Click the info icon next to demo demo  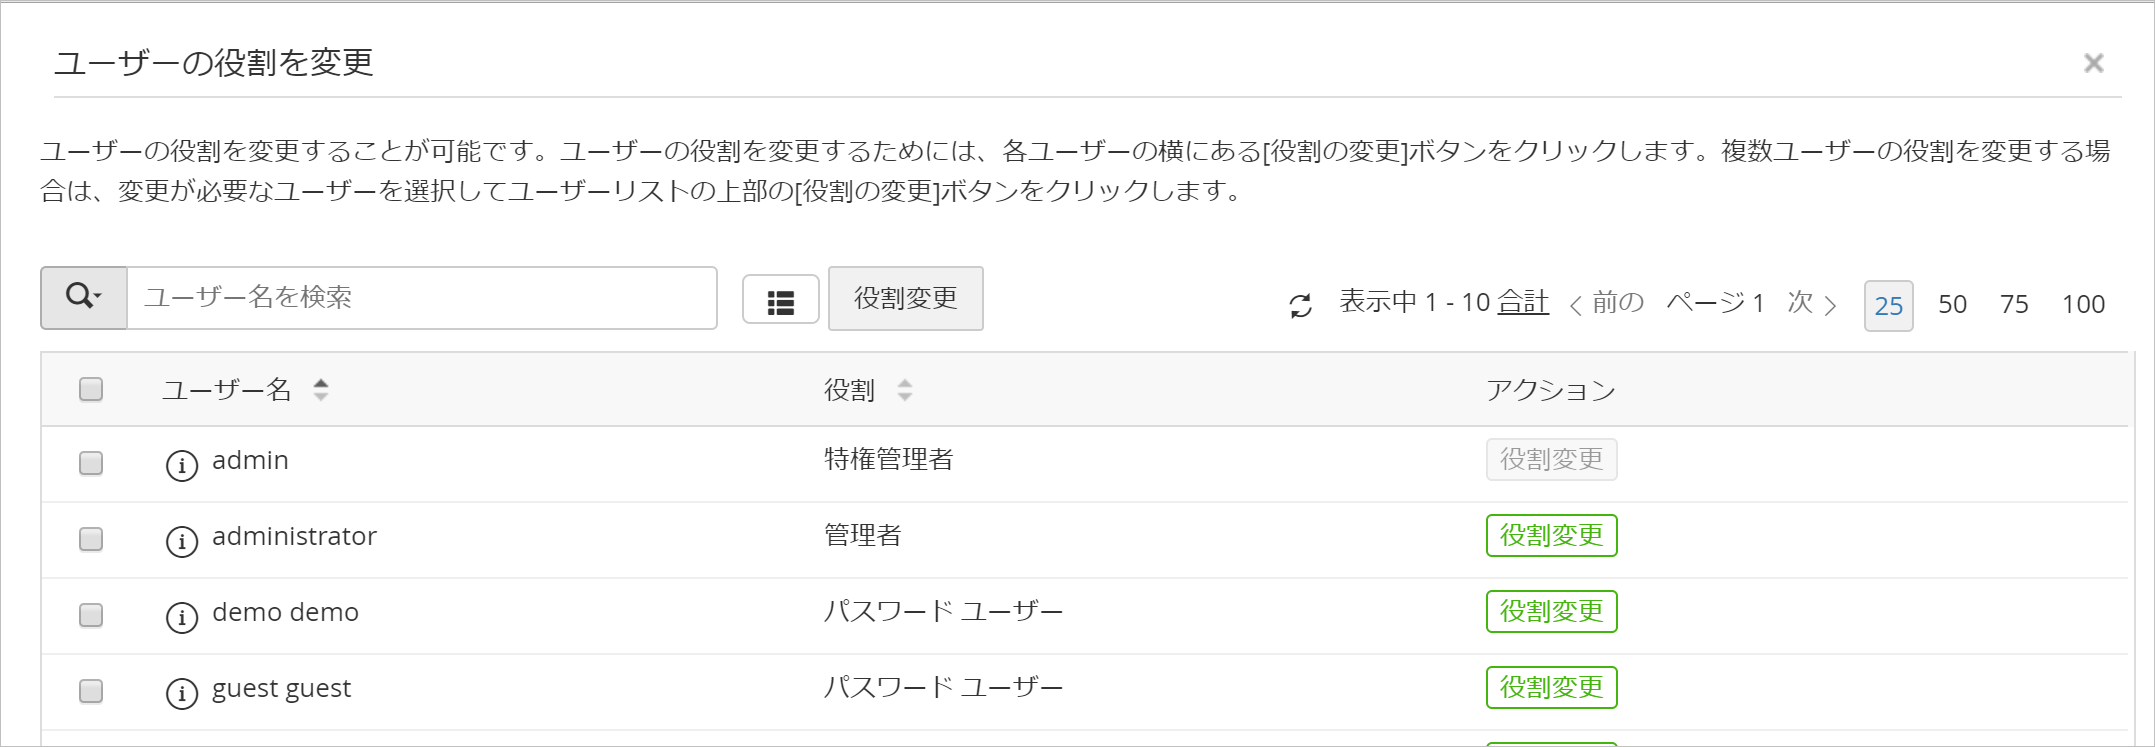click(x=181, y=617)
